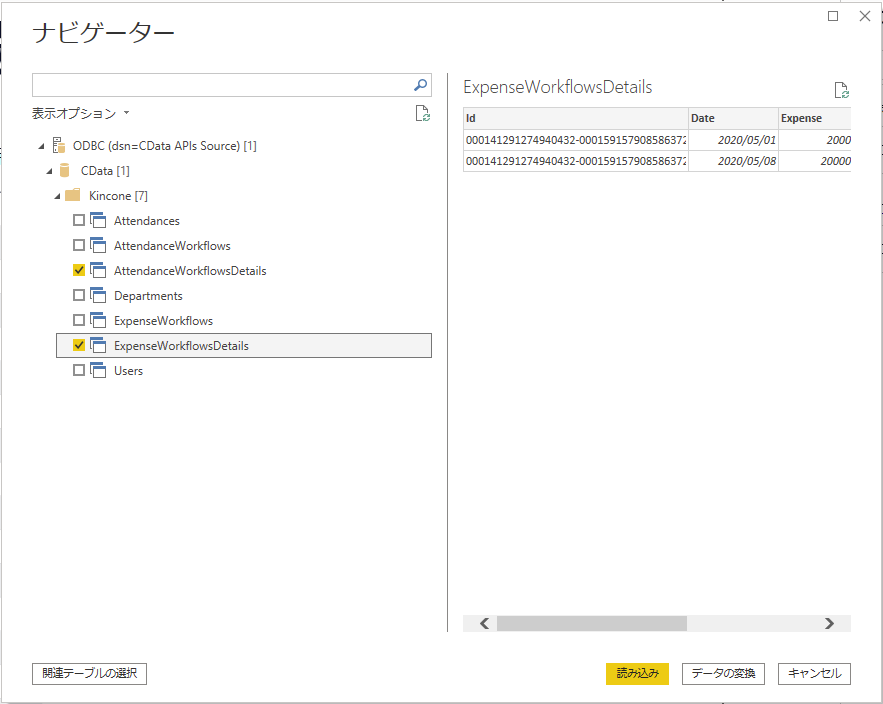This screenshot has height=704, width=883.
Task: Click the table icon next to ExpenseWorkflows
Action: click(x=98, y=320)
